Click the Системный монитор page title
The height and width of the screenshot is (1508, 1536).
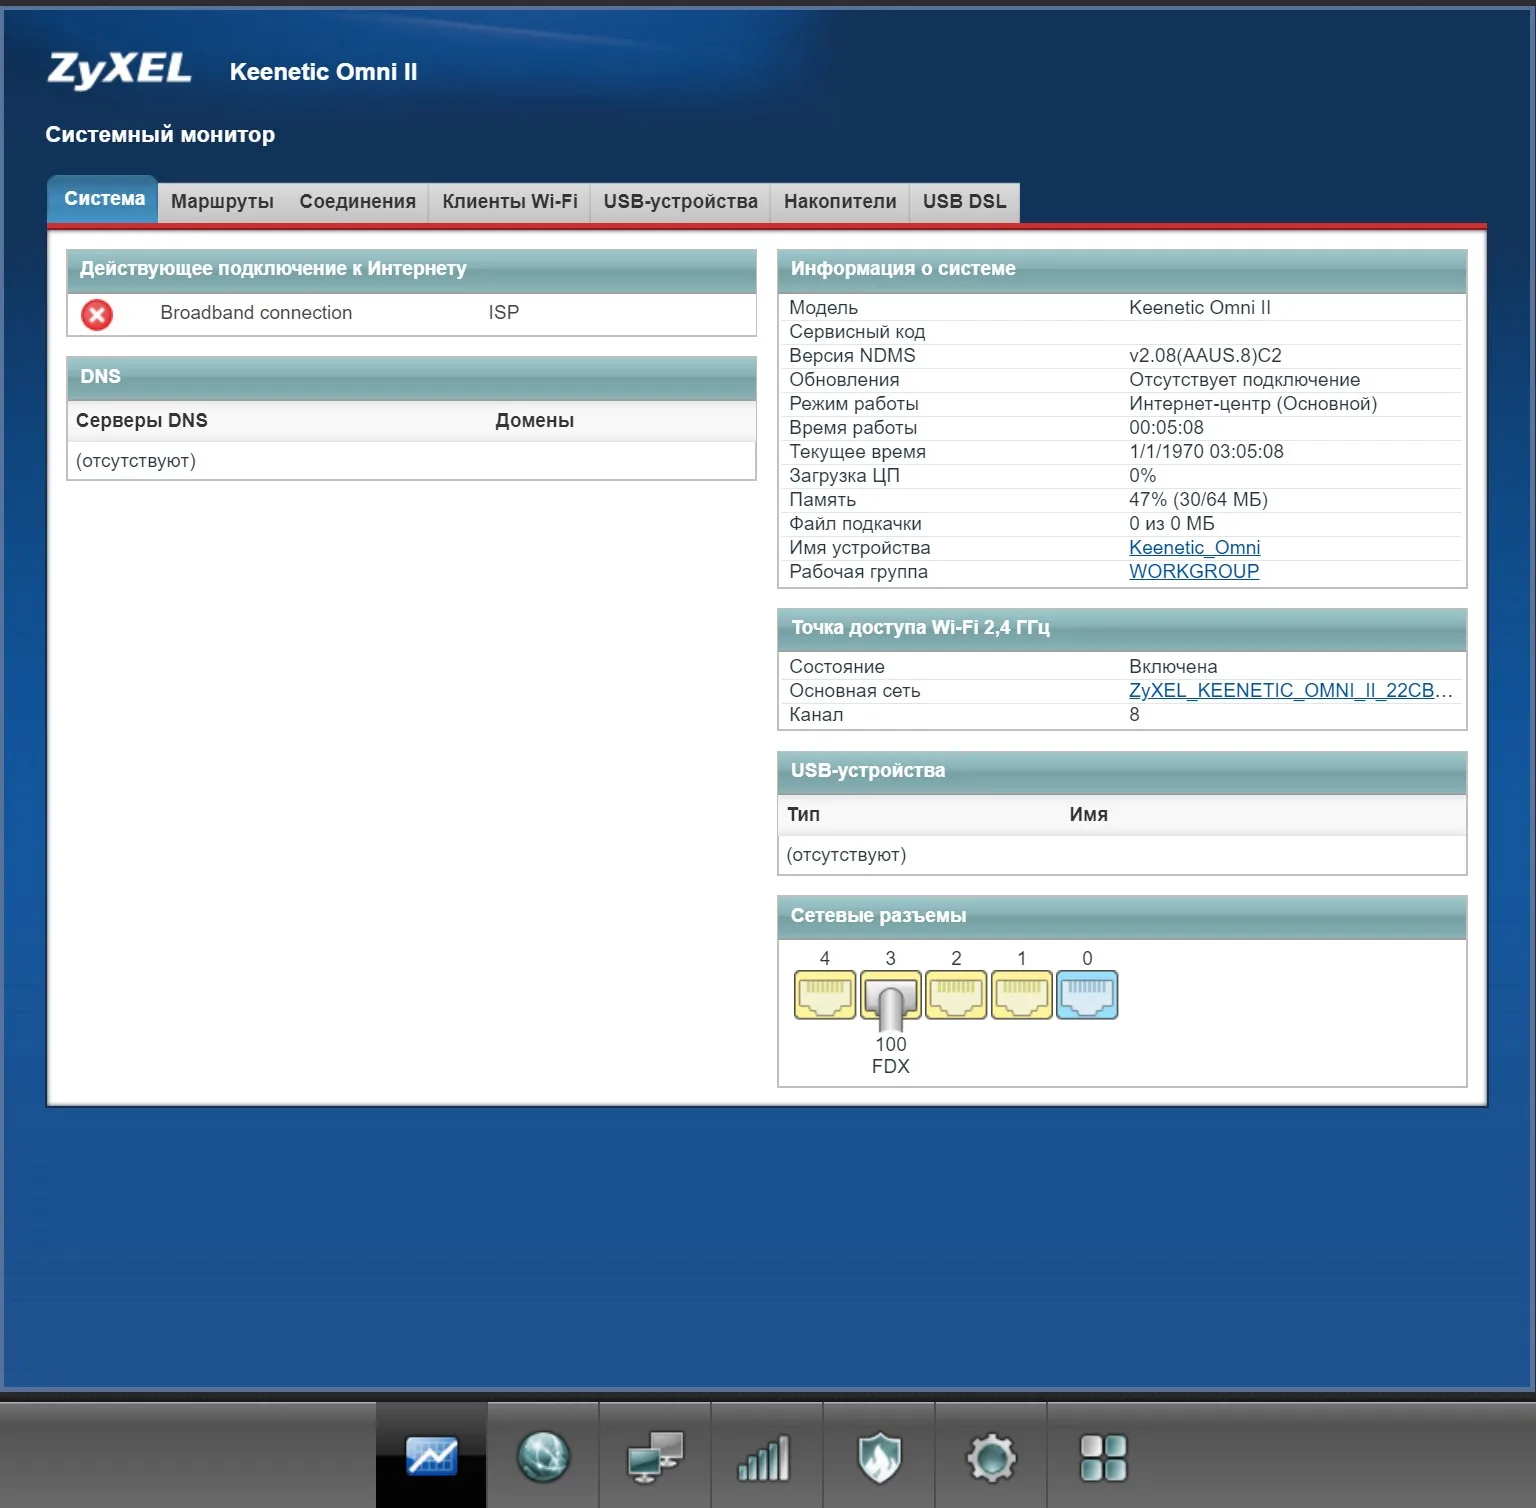[160, 135]
